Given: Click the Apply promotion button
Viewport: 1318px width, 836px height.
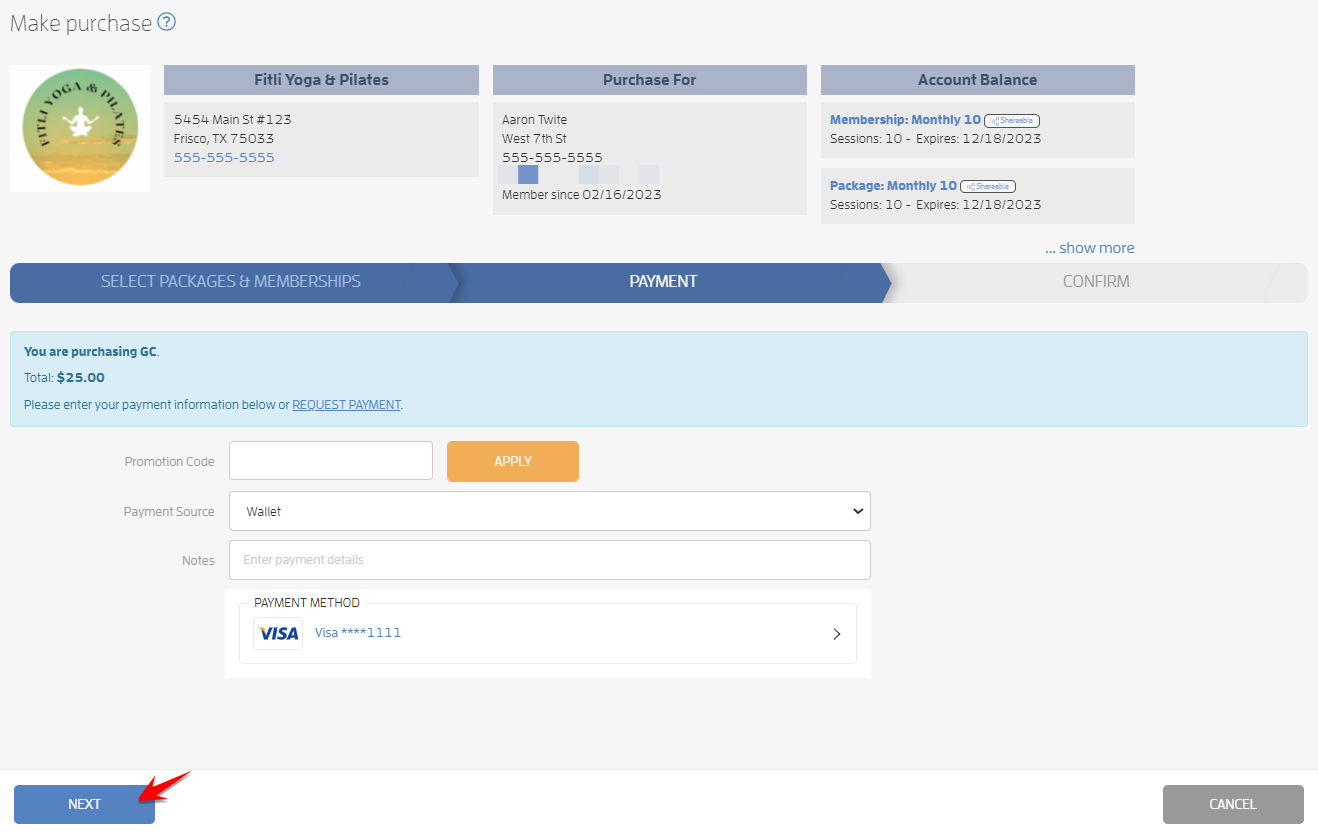Looking at the screenshot, I should coord(513,461).
